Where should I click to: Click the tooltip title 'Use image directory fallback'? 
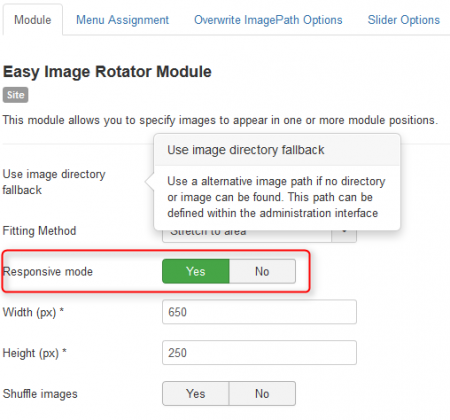(x=246, y=150)
